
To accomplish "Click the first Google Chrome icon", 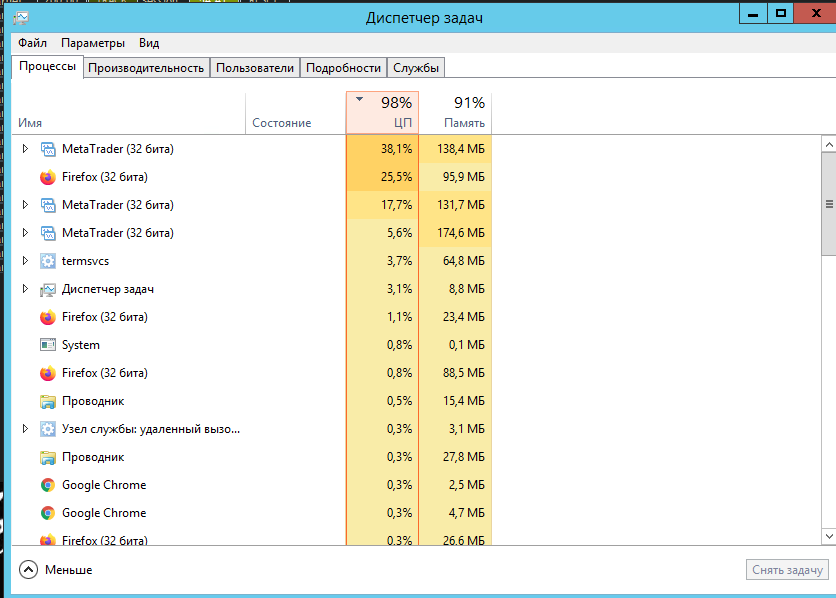I will click(x=48, y=485).
